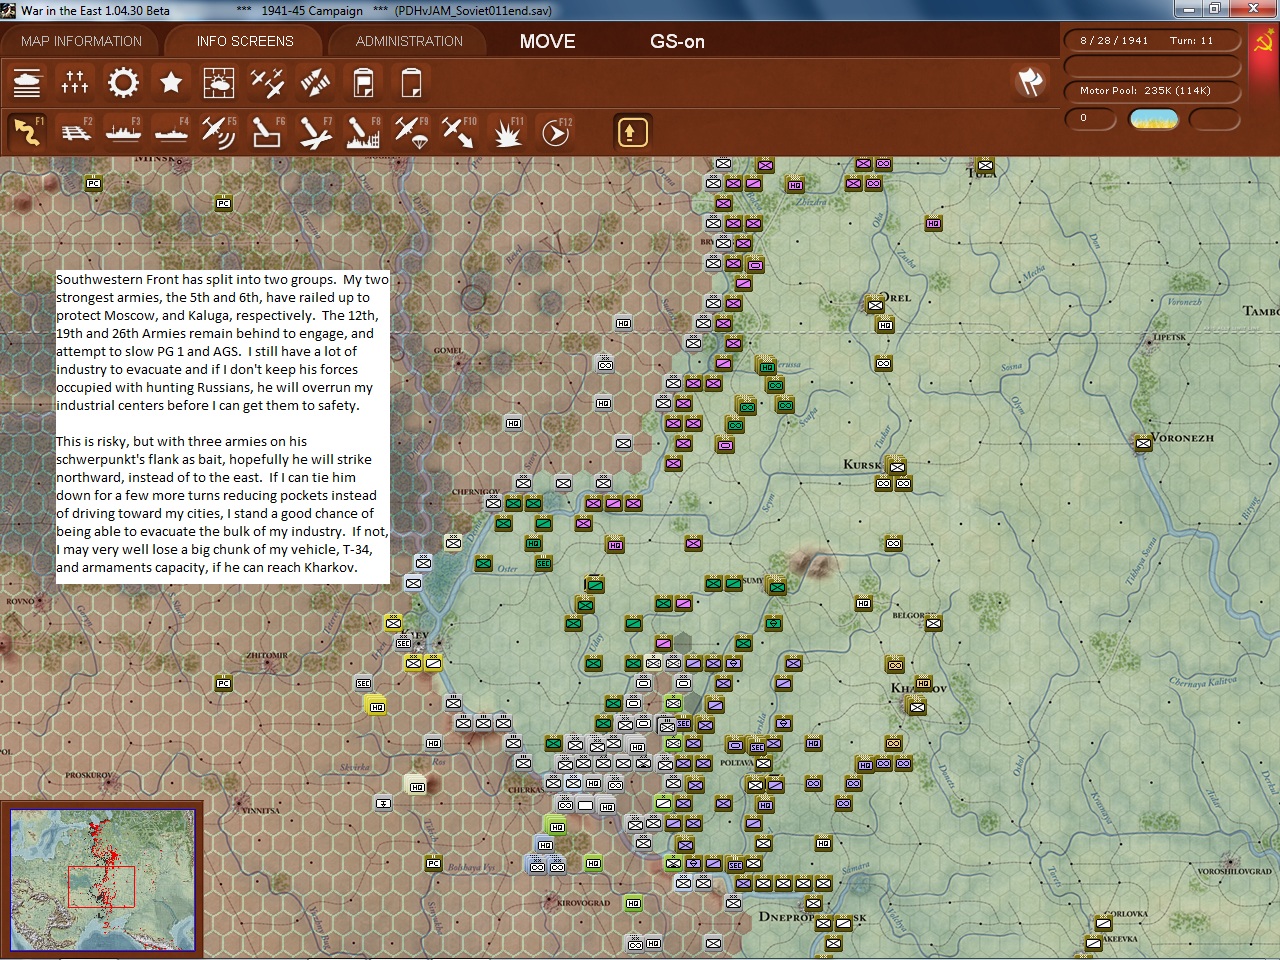Select the unit counter at Orel

pos(875,304)
